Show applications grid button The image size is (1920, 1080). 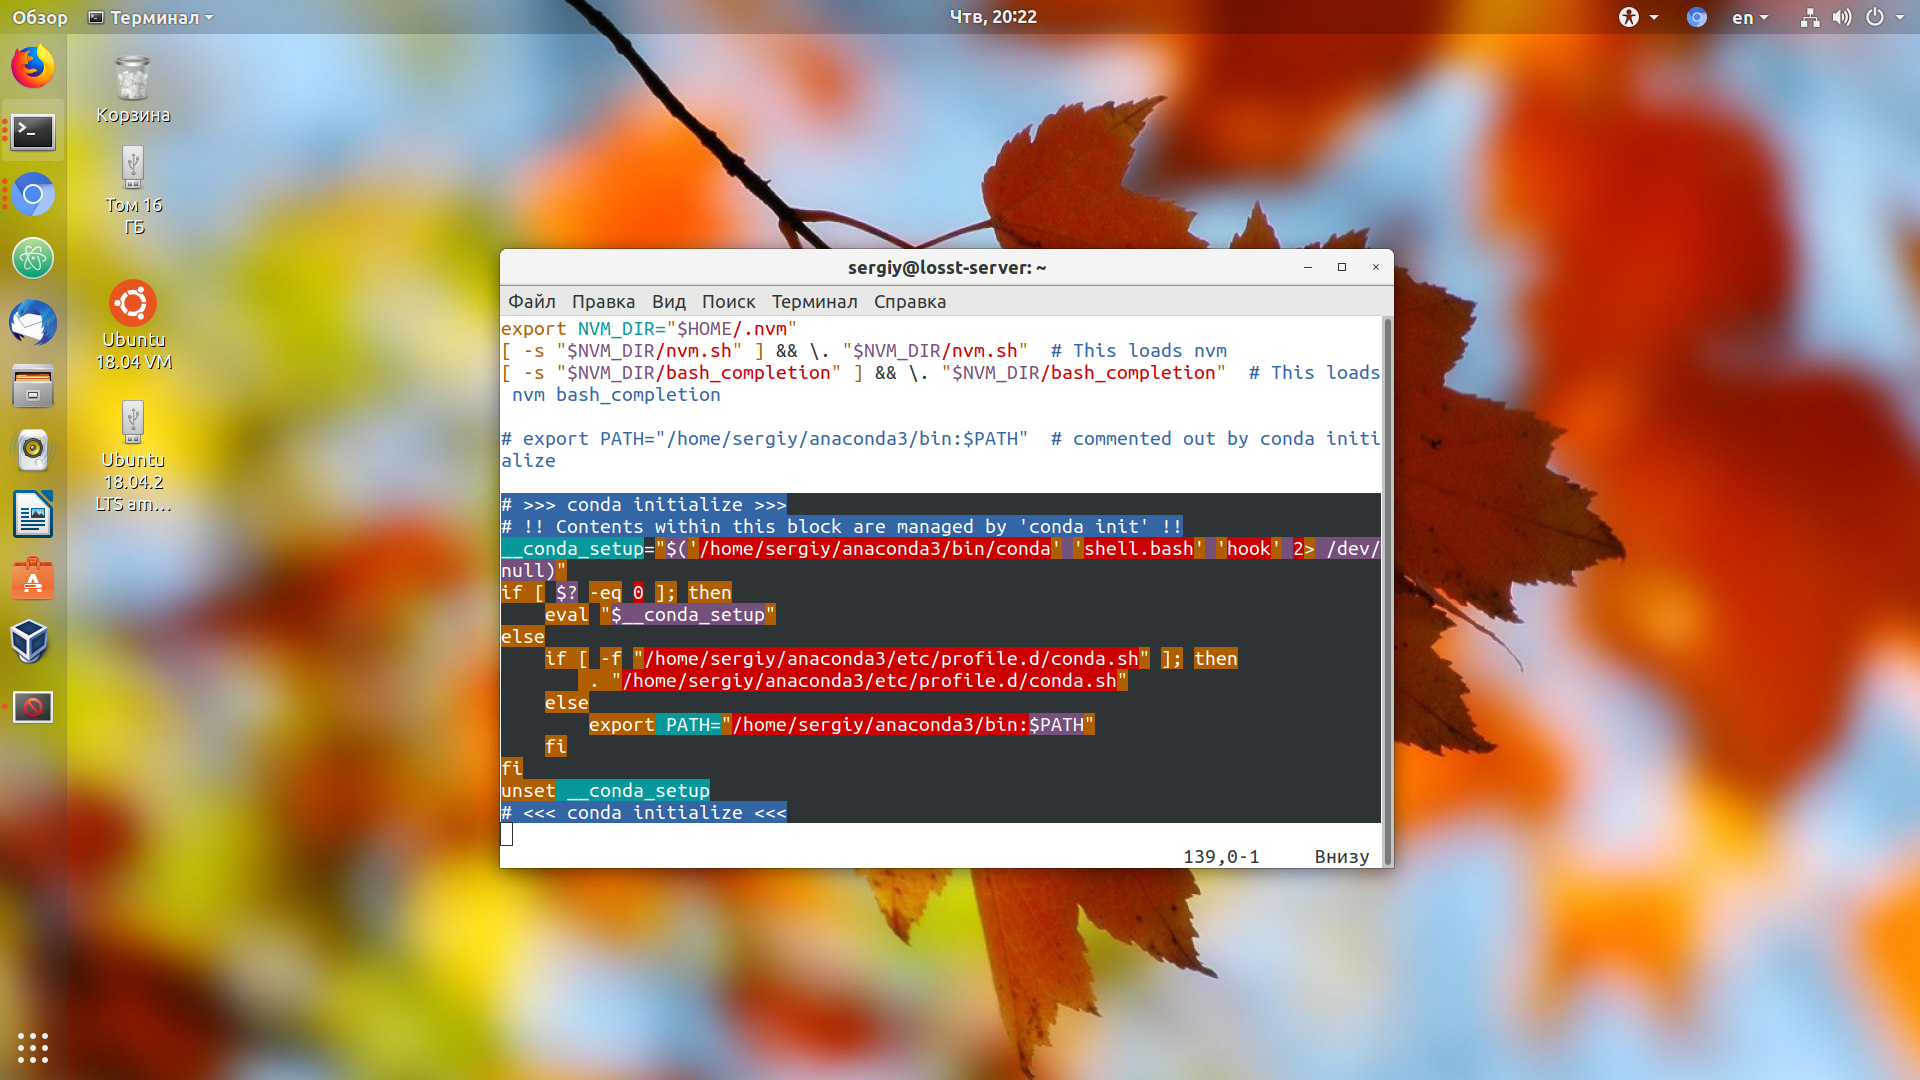pos(33,1047)
